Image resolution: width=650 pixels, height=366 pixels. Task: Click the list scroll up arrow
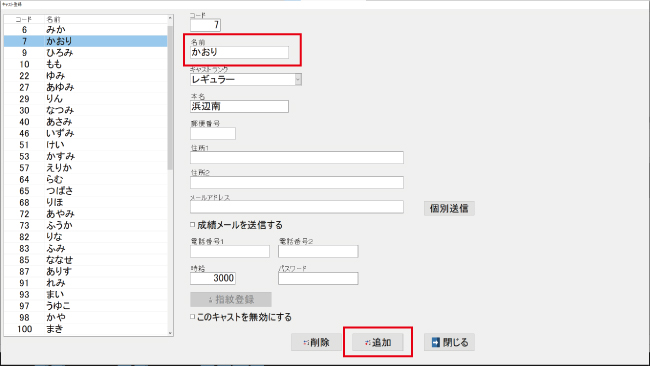[x=170, y=18]
